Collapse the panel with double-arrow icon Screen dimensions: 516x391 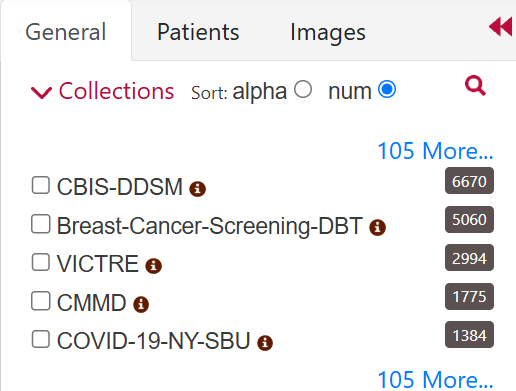[x=500, y=26]
